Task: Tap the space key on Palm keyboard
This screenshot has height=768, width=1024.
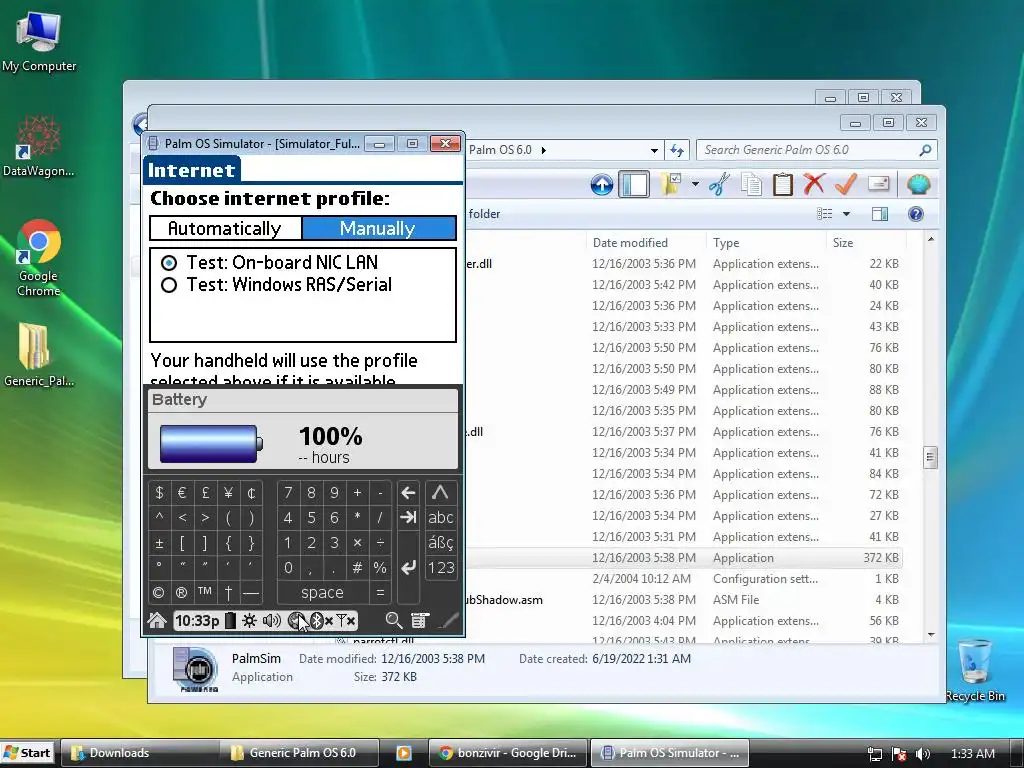Action: 322,592
